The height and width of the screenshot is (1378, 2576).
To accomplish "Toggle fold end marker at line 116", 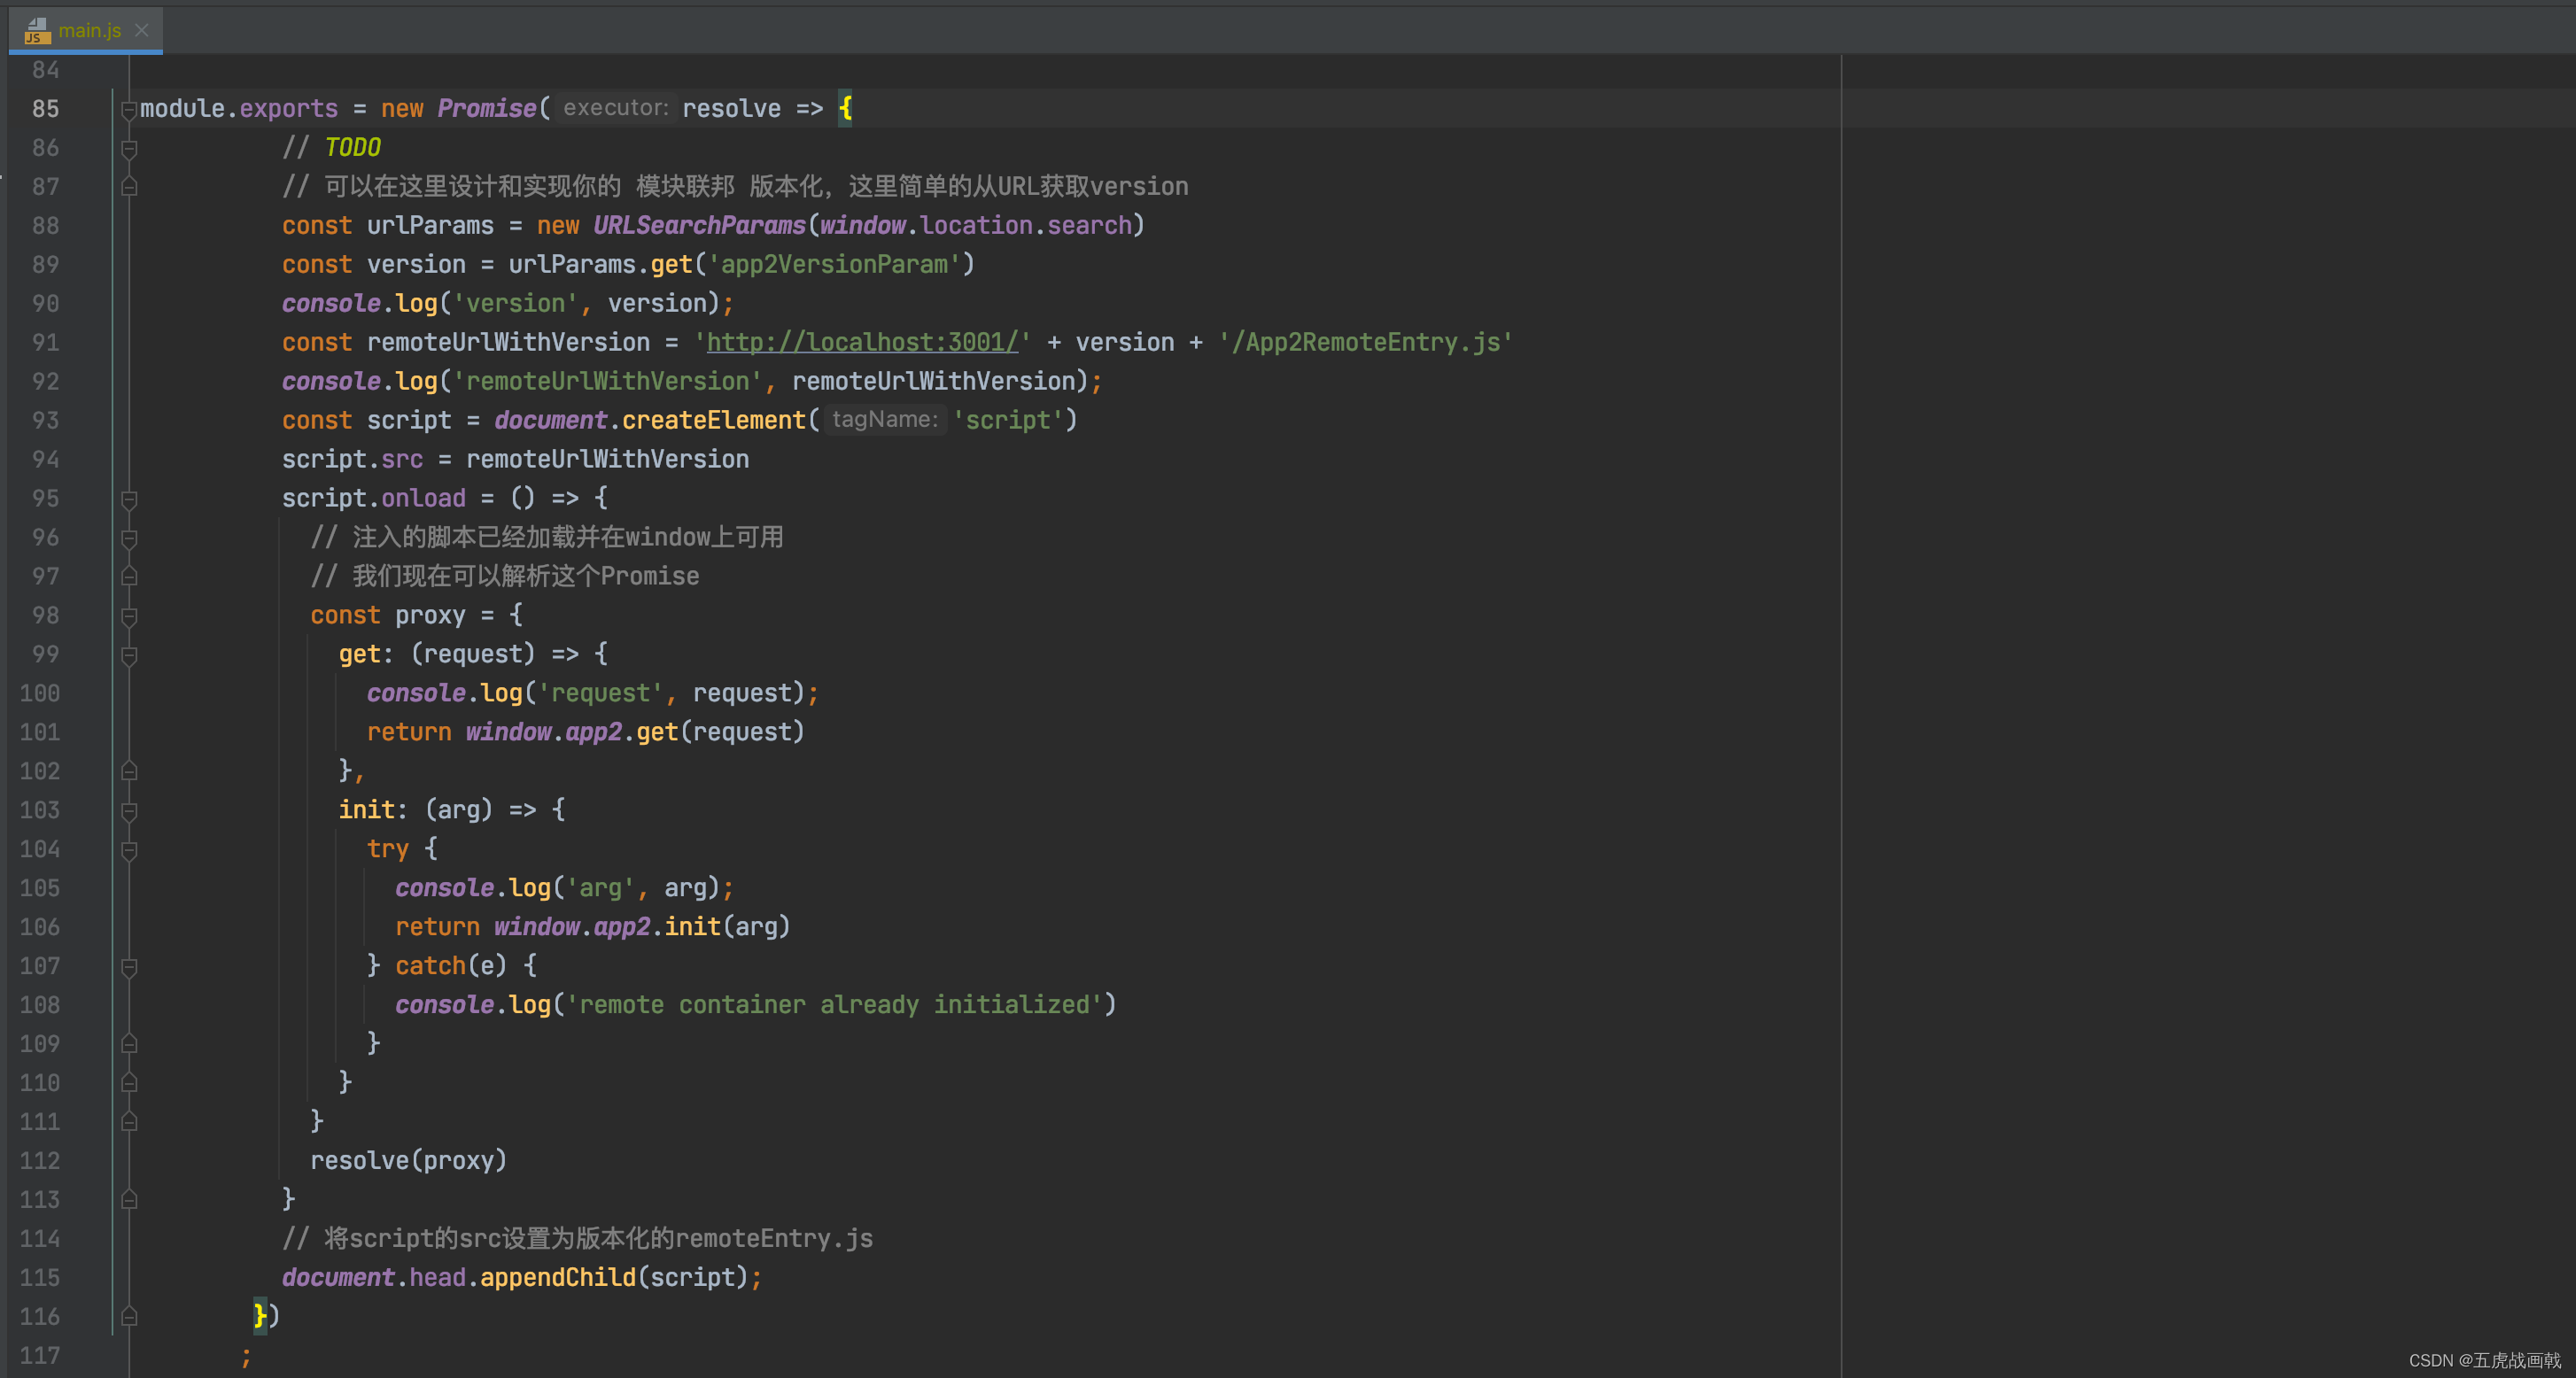I will (x=129, y=1317).
